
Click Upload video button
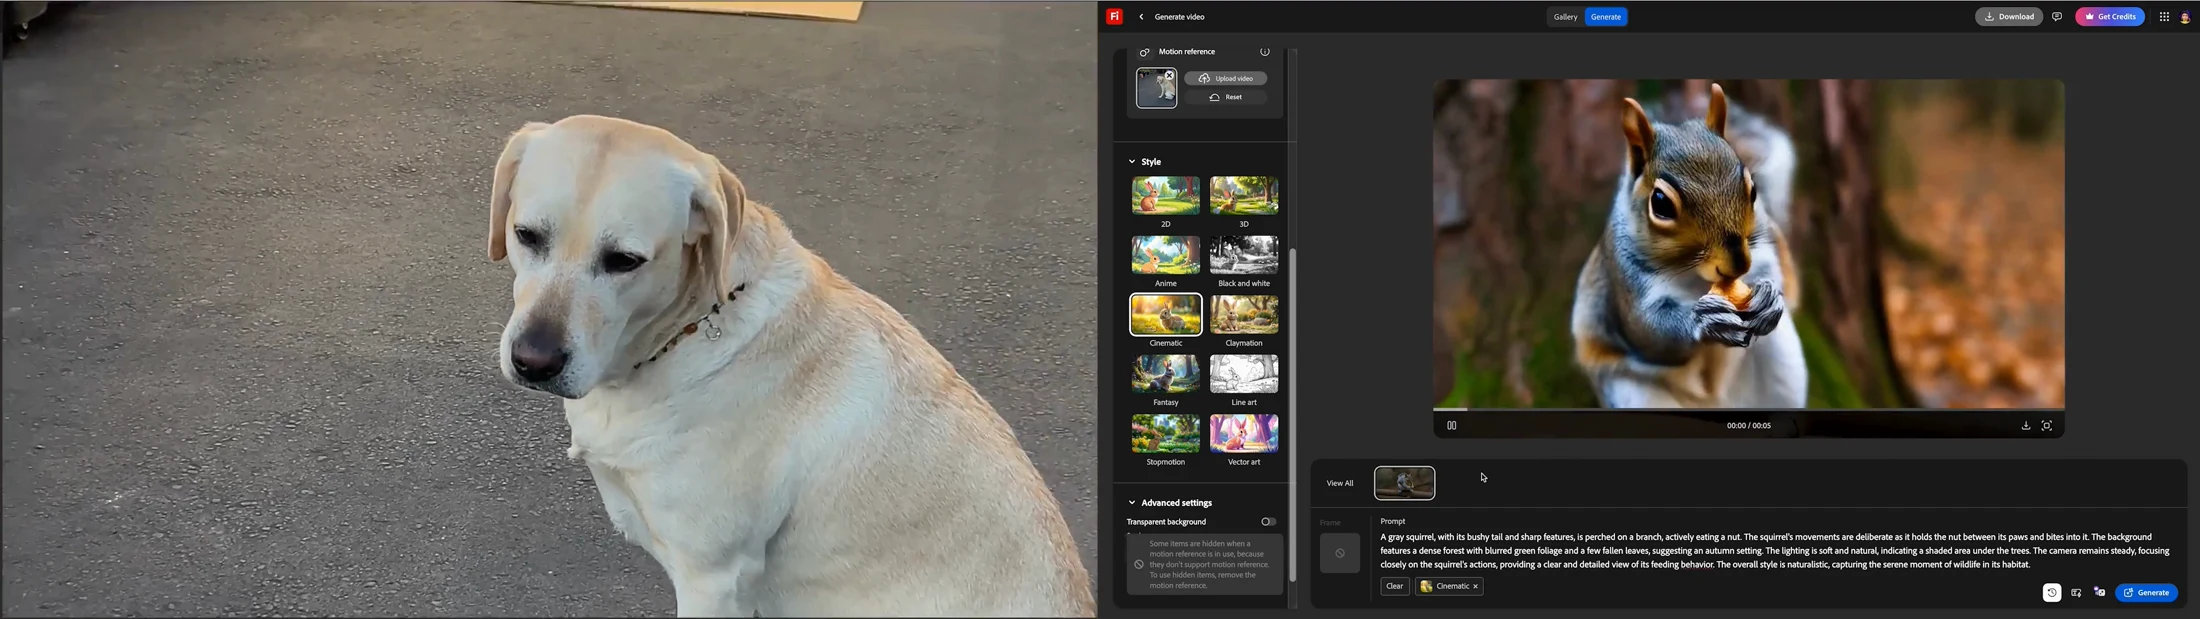coord(1225,78)
